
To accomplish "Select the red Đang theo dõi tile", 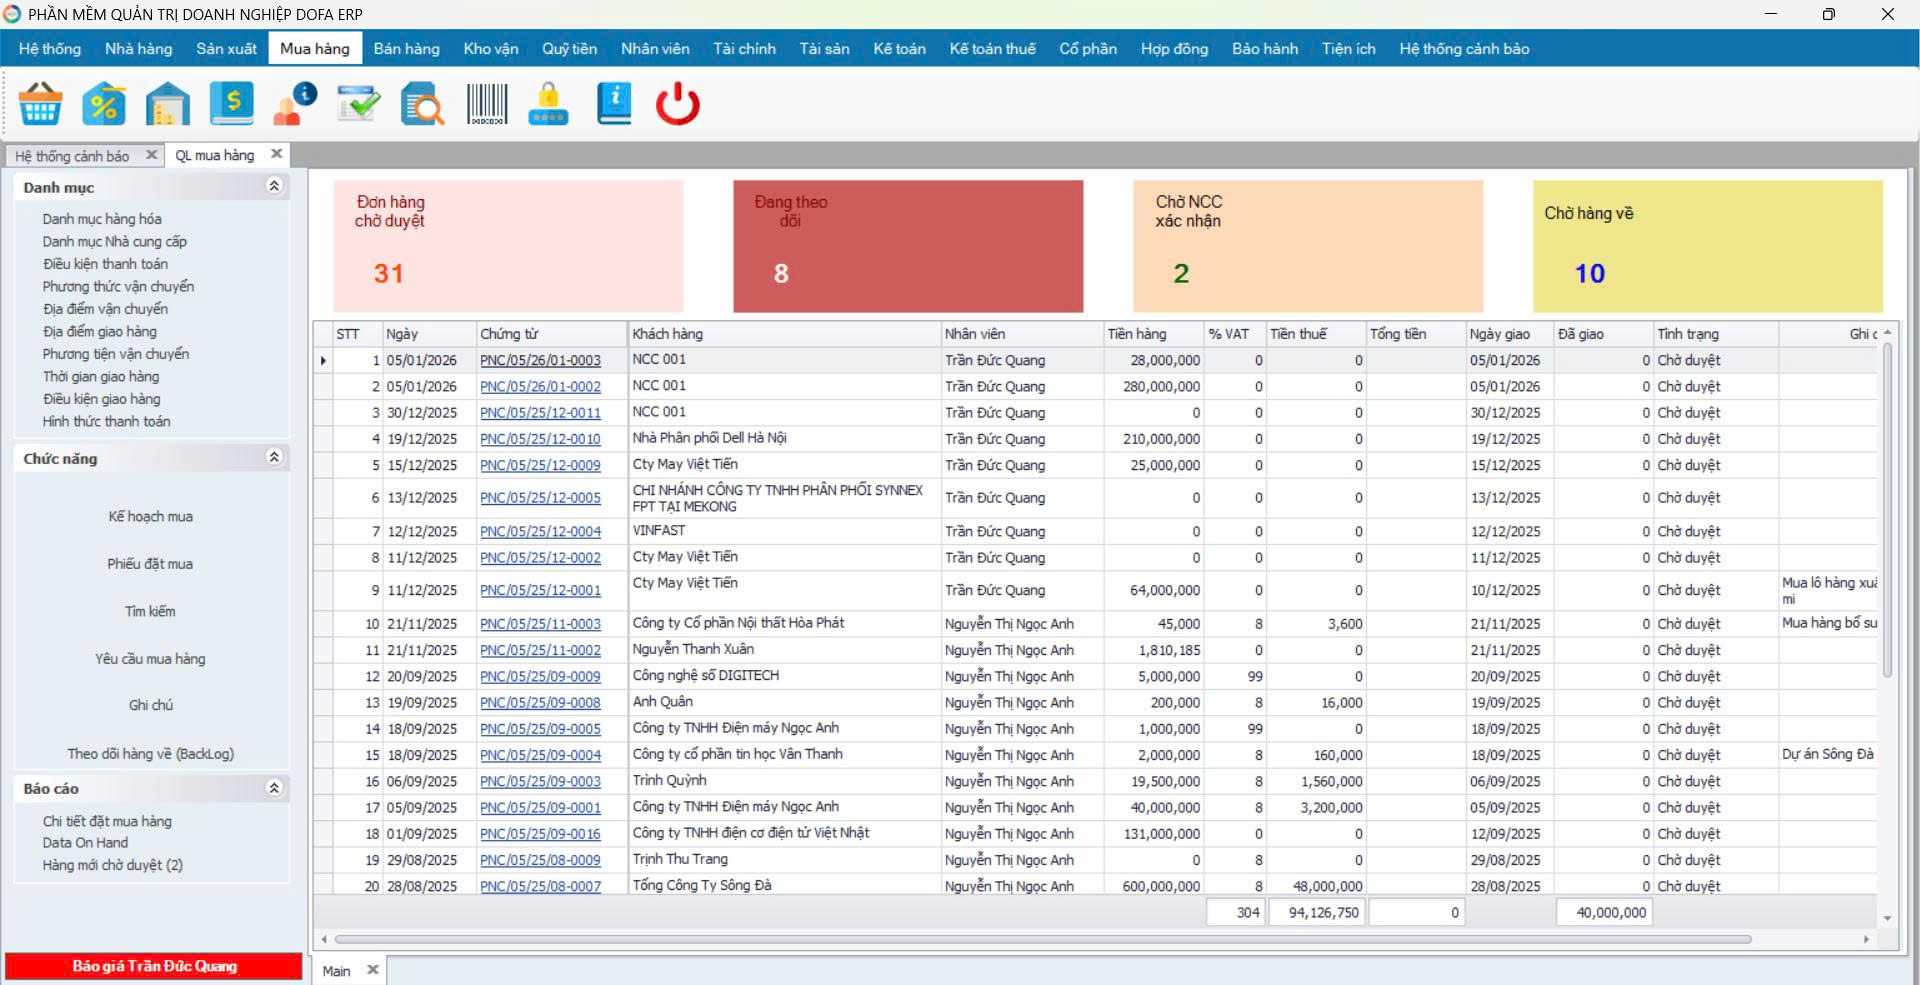I will (x=907, y=246).
